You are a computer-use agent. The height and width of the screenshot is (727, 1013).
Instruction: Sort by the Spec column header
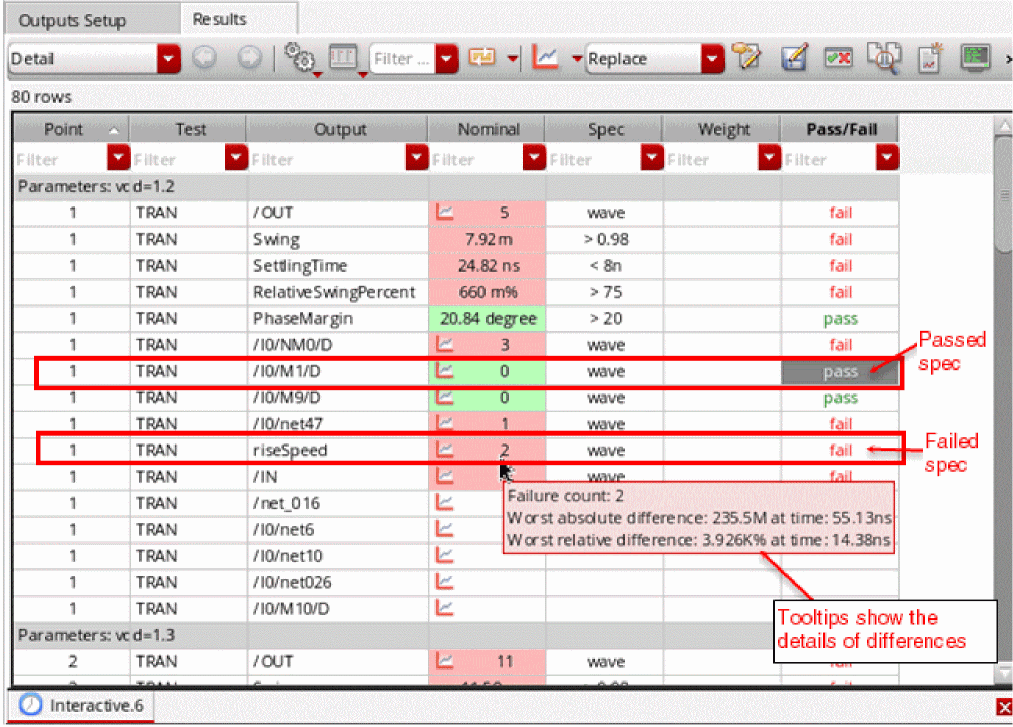(x=605, y=129)
